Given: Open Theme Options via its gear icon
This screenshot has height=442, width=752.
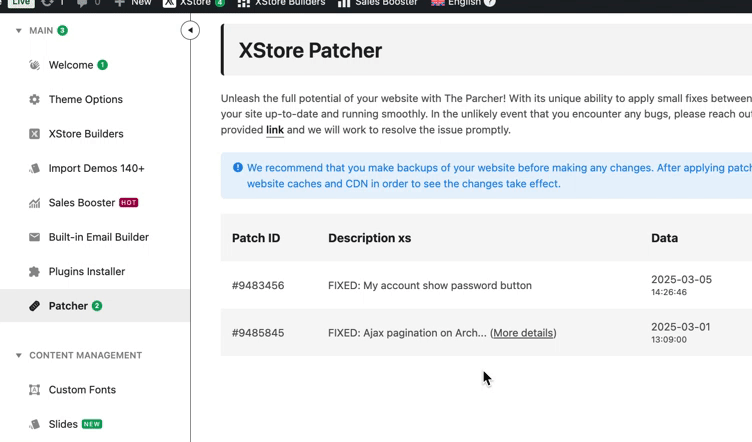Looking at the screenshot, I should tap(35, 99).
